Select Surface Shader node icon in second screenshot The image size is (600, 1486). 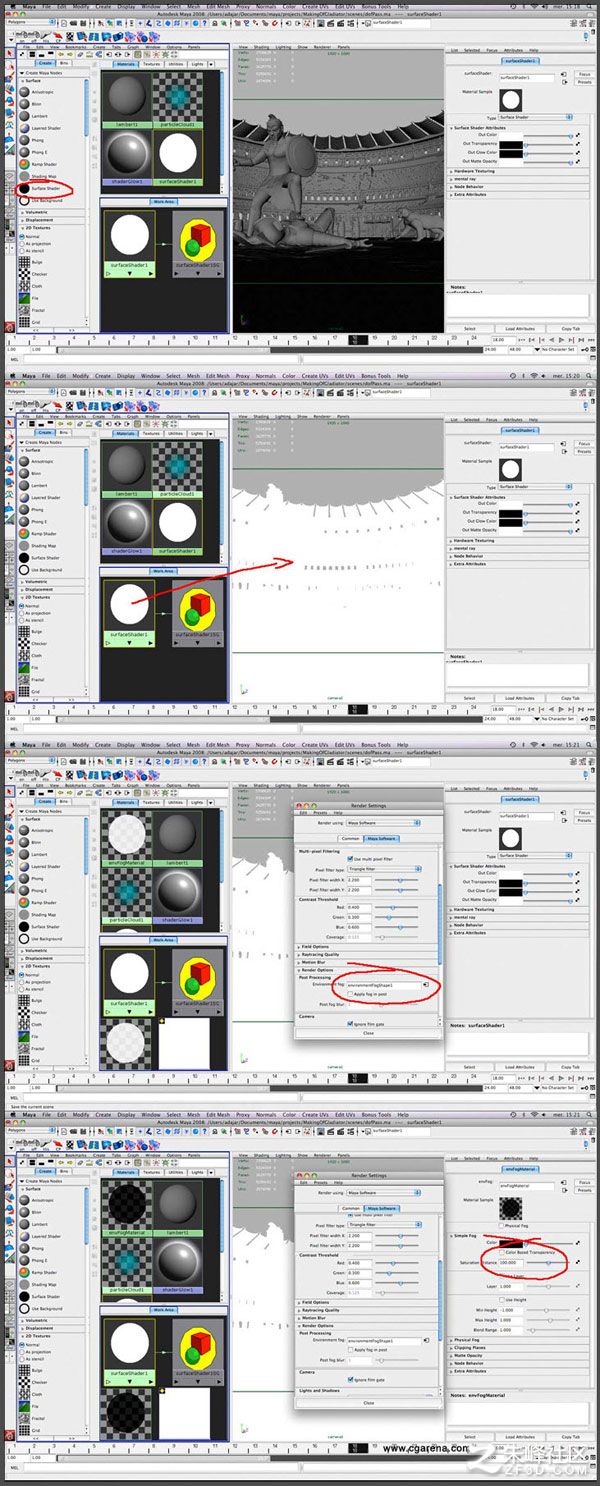tap(24, 558)
